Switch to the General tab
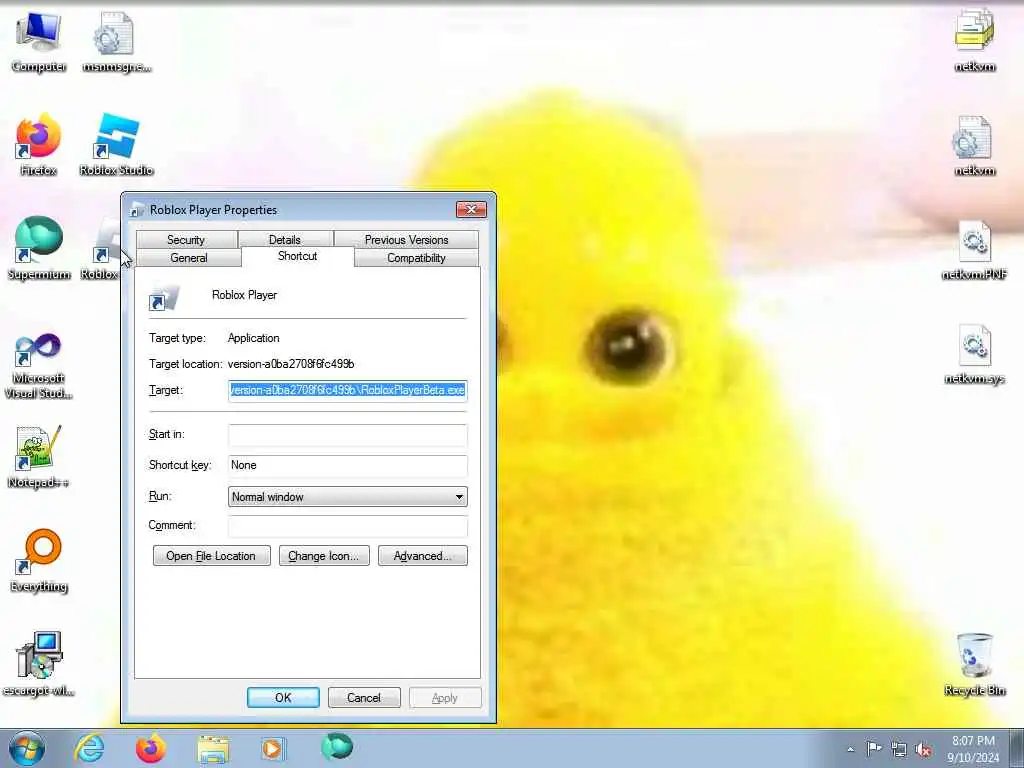This screenshot has width=1024, height=768. point(189,258)
